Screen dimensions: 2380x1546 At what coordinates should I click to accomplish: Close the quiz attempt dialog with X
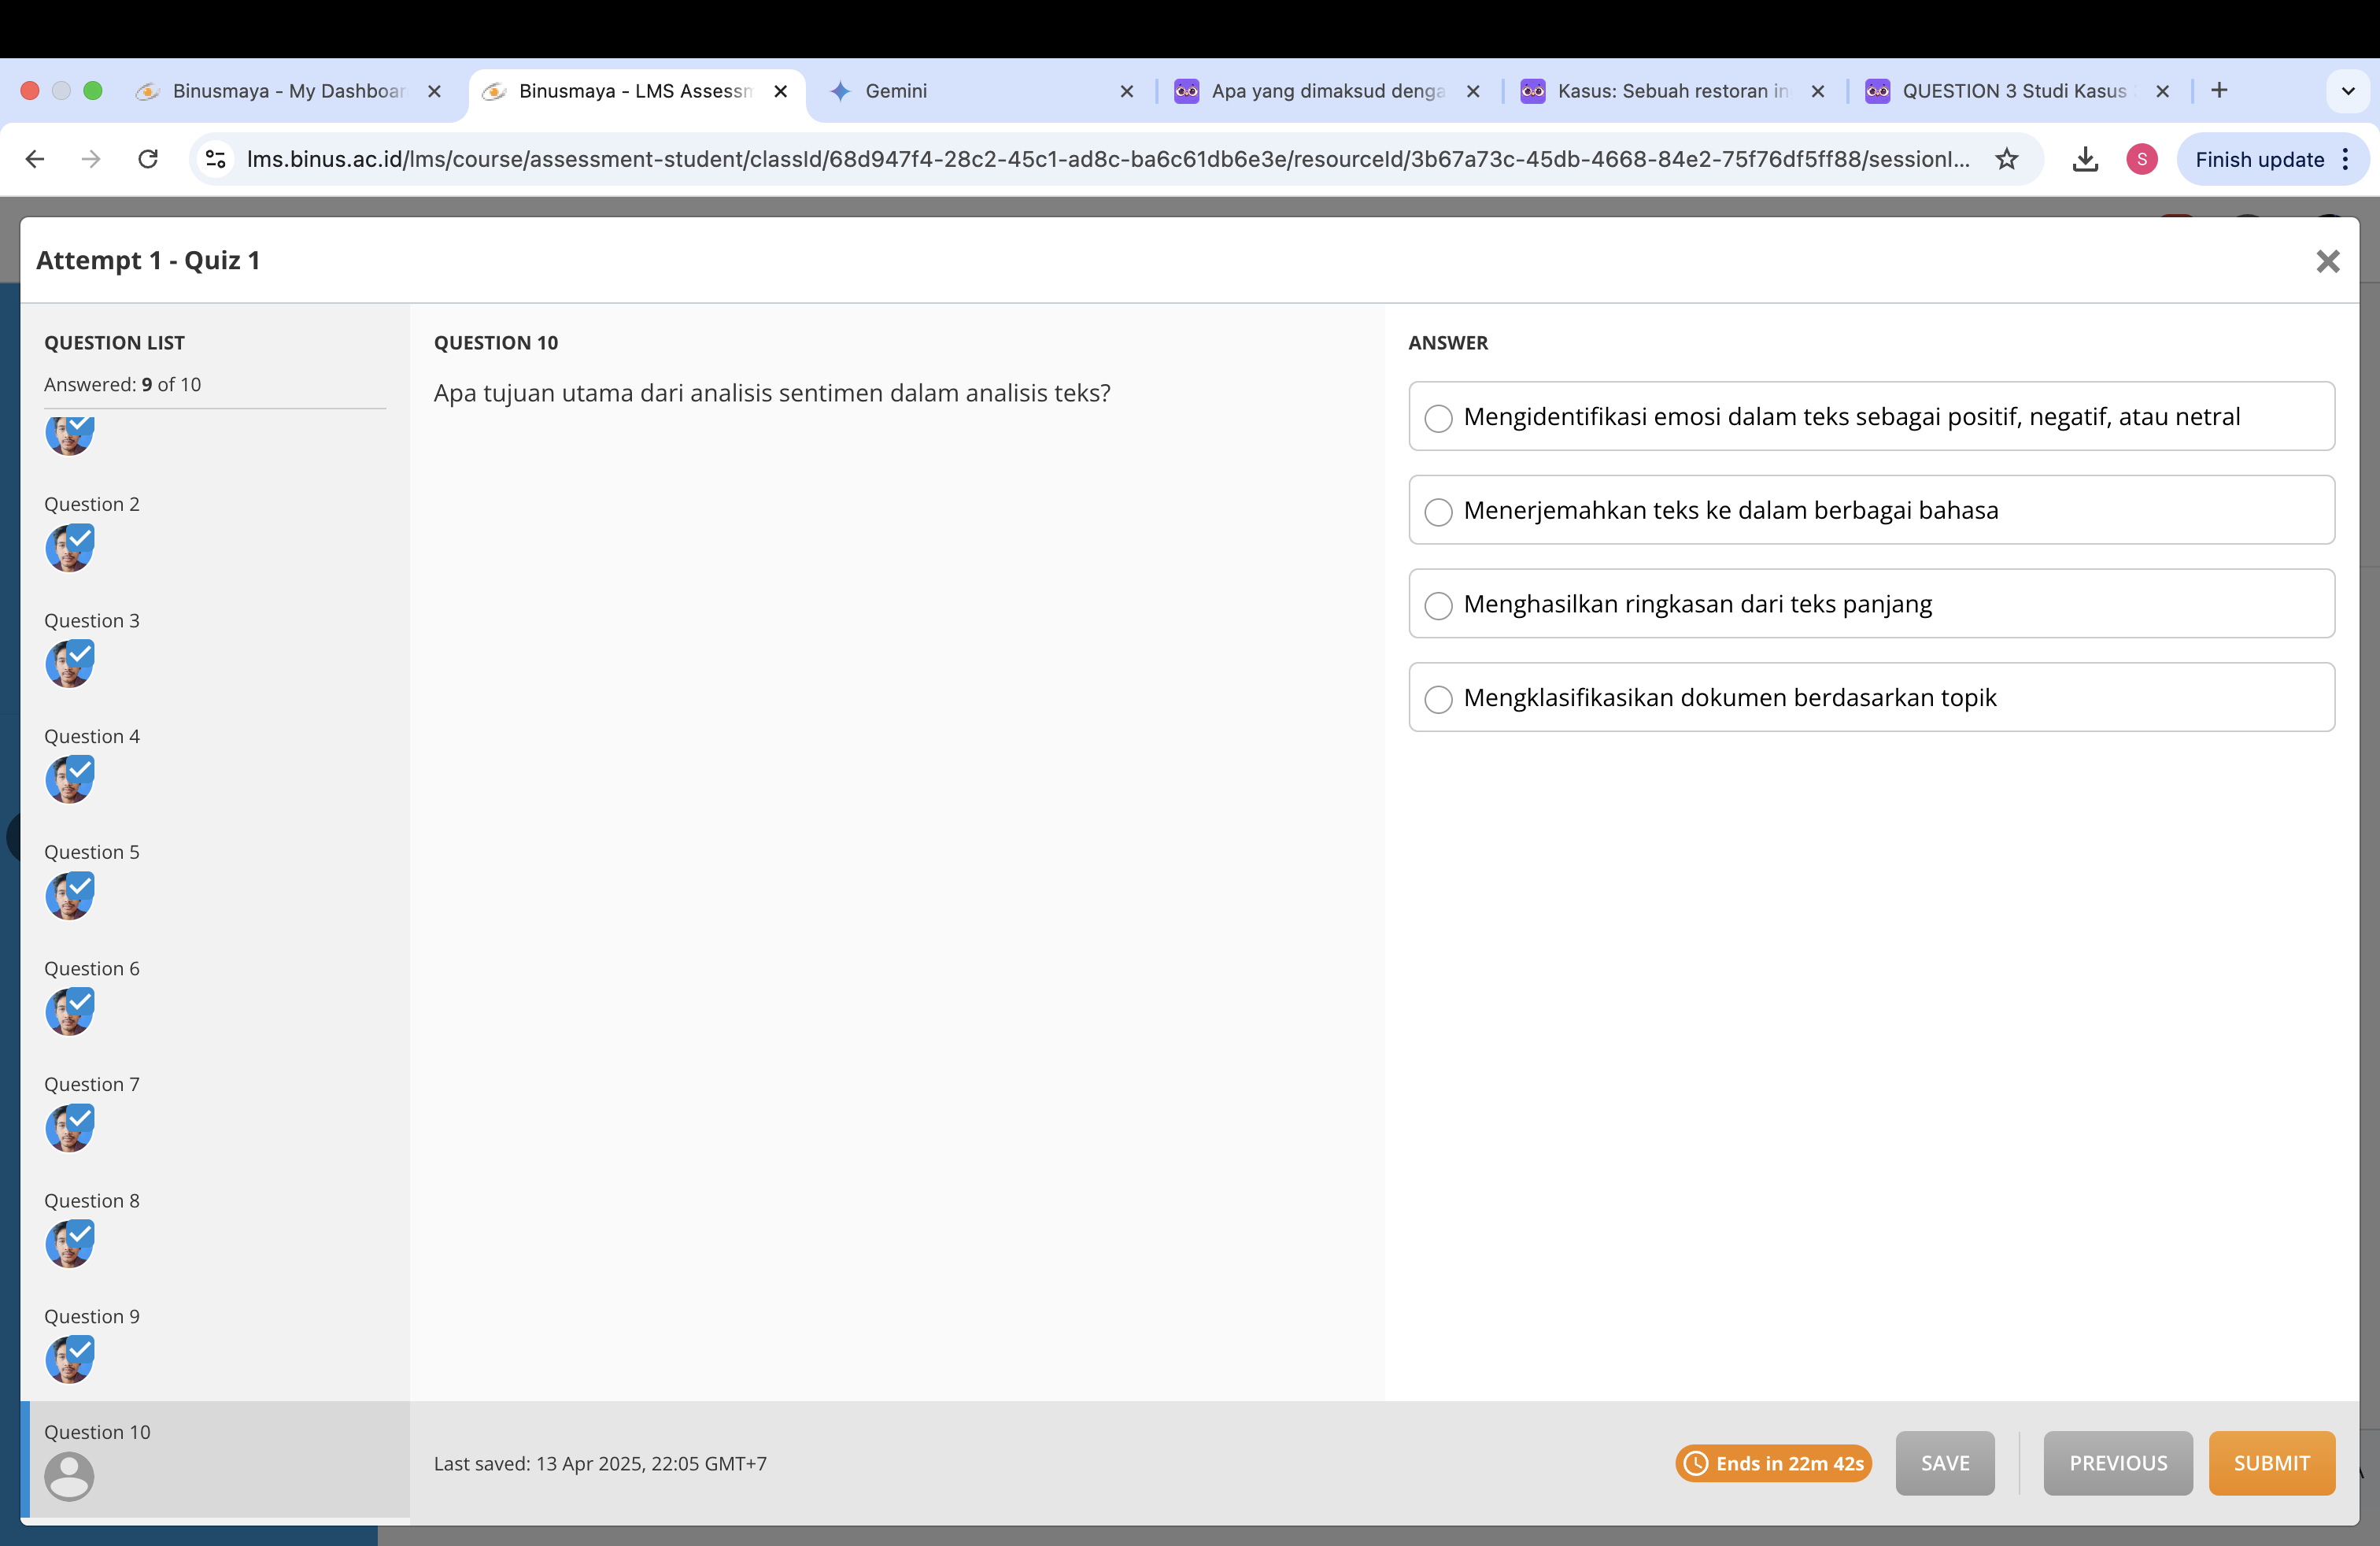tap(2327, 261)
